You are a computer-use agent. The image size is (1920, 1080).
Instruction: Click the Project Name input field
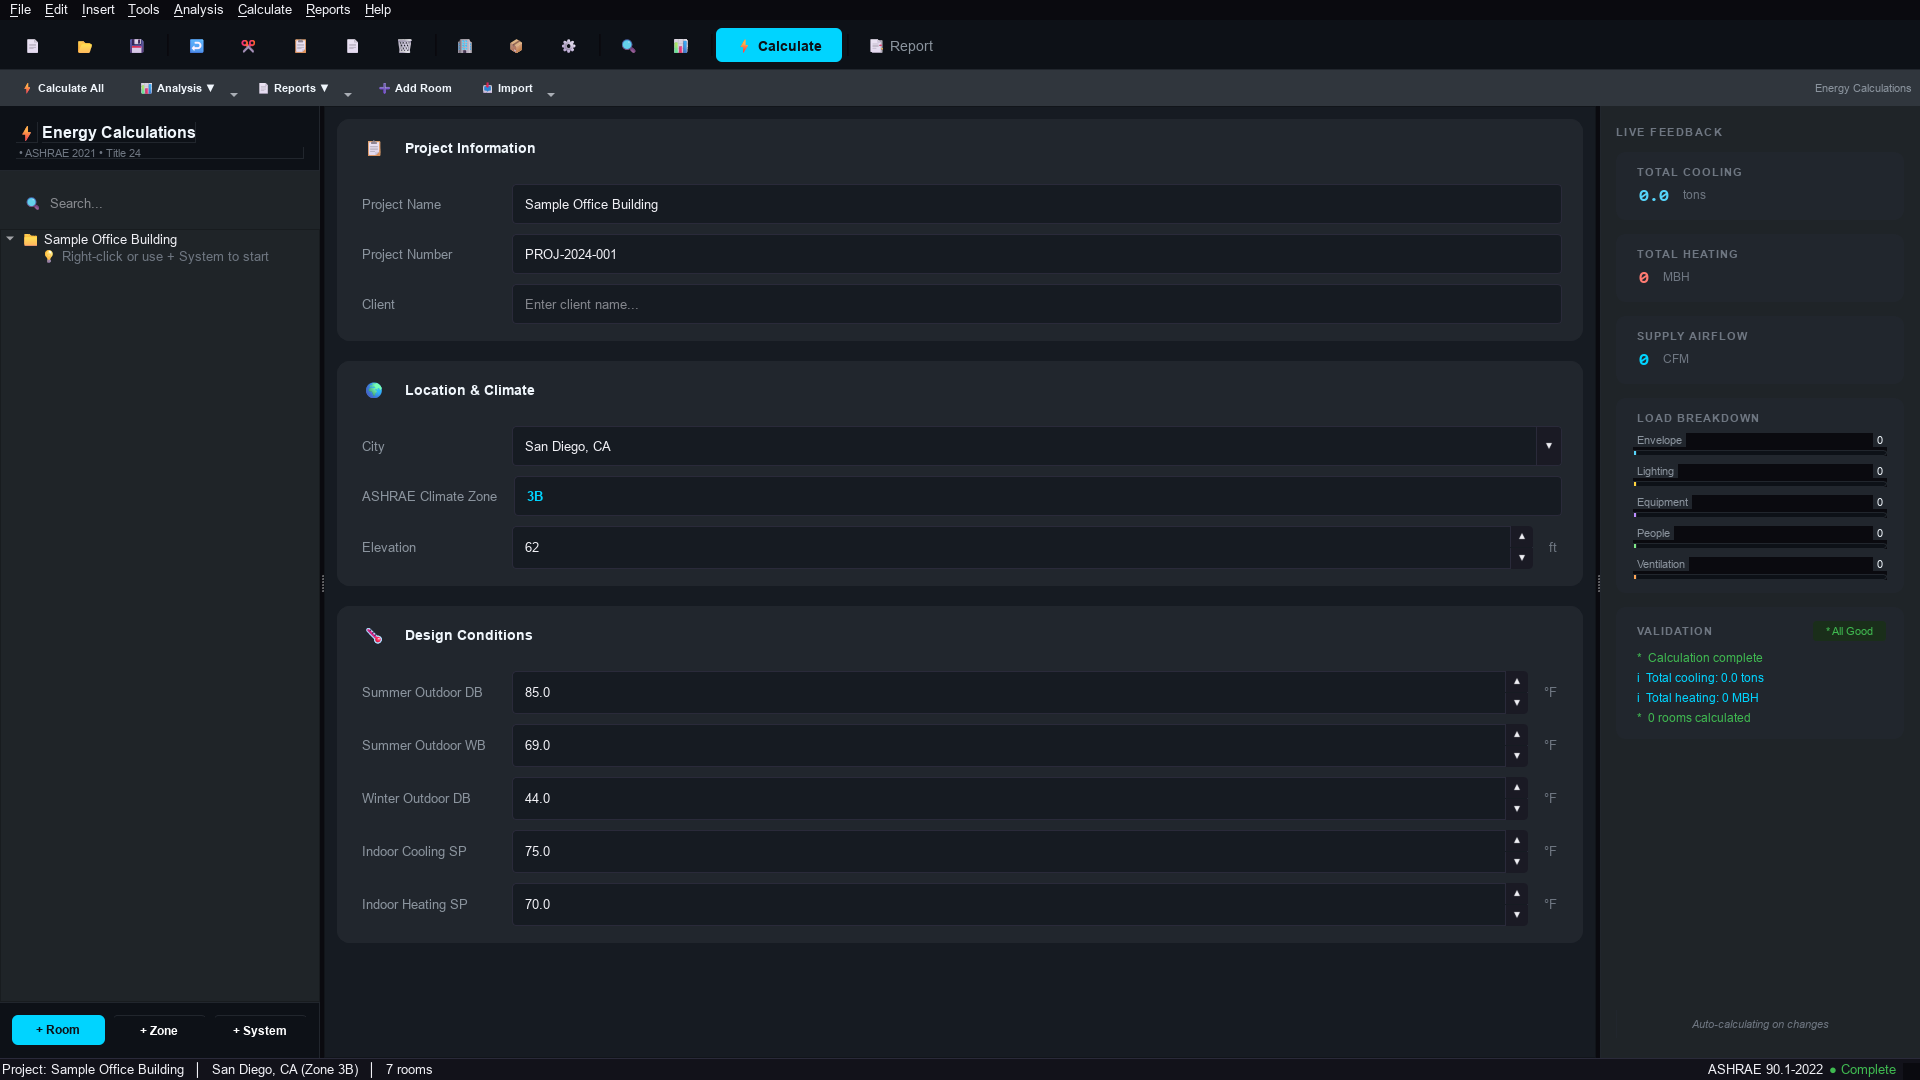[x=1036, y=204]
